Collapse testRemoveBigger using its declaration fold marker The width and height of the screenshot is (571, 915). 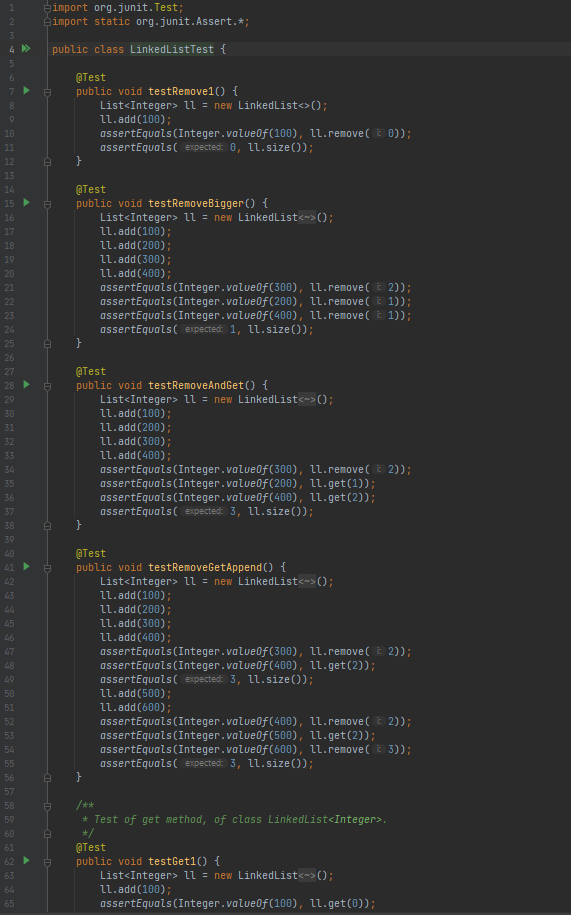pos(47,204)
